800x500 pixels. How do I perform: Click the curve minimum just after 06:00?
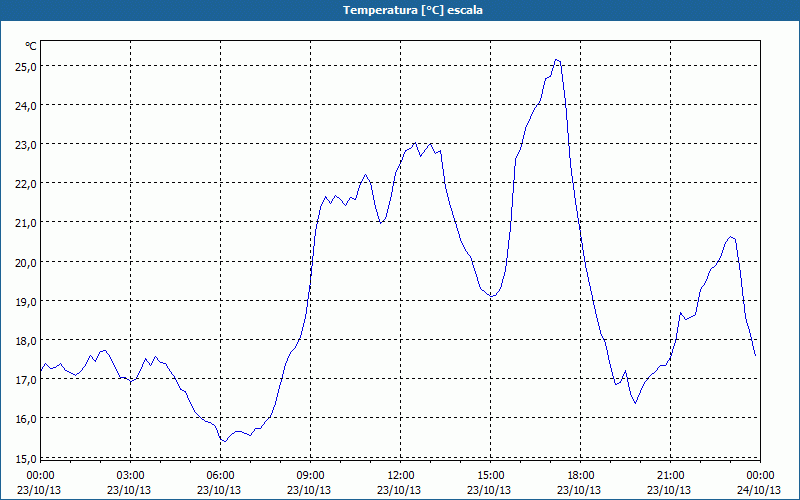[x=224, y=441]
